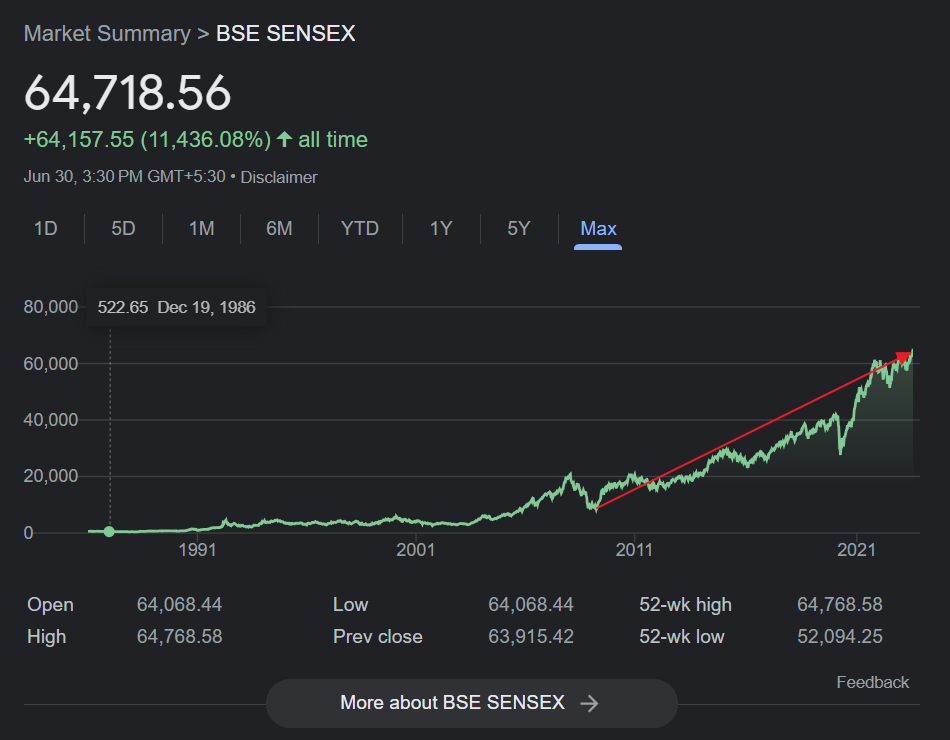
Task: Select the 1D time range tab
Action: 45,228
